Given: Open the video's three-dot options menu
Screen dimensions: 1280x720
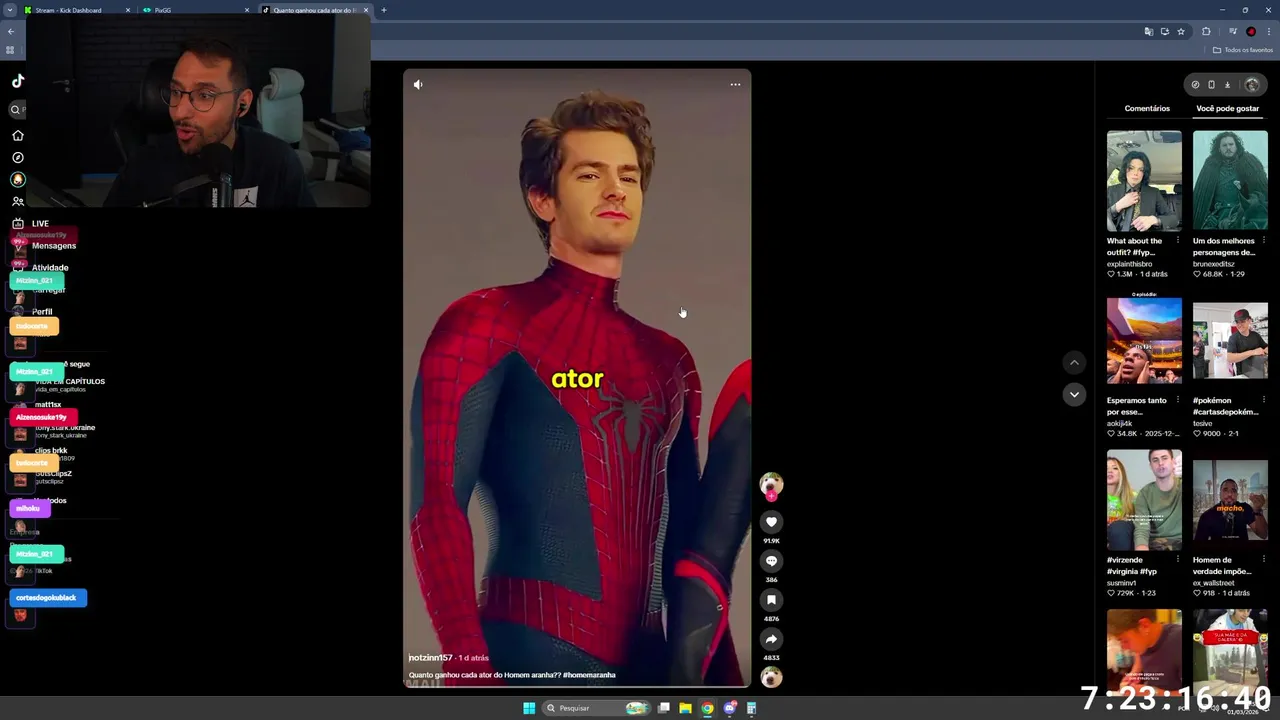Looking at the screenshot, I should coord(735,85).
